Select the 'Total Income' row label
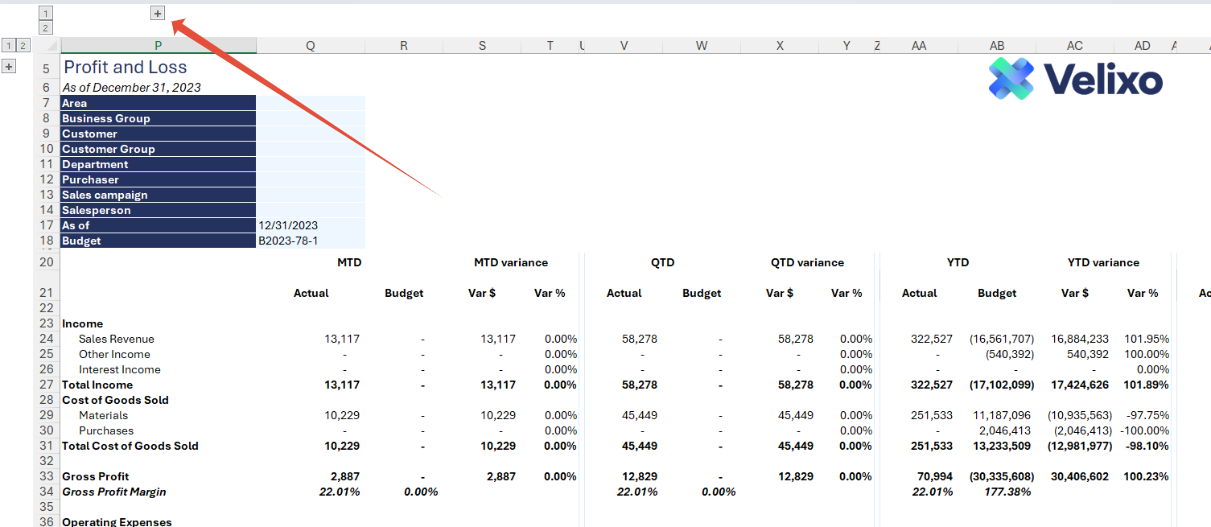1211x527 pixels. pyautogui.click(x=97, y=385)
